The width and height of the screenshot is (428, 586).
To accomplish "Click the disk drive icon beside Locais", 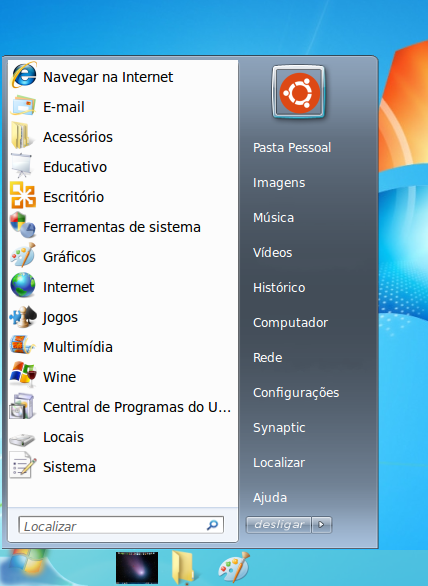I will coord(22,438).
